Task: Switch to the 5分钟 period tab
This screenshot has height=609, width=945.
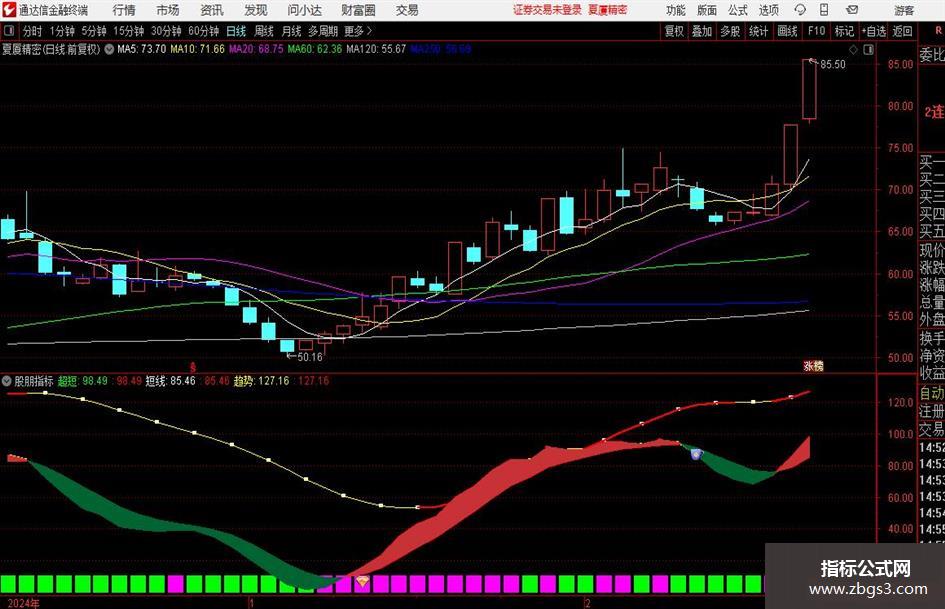Action: pos(94,31)
